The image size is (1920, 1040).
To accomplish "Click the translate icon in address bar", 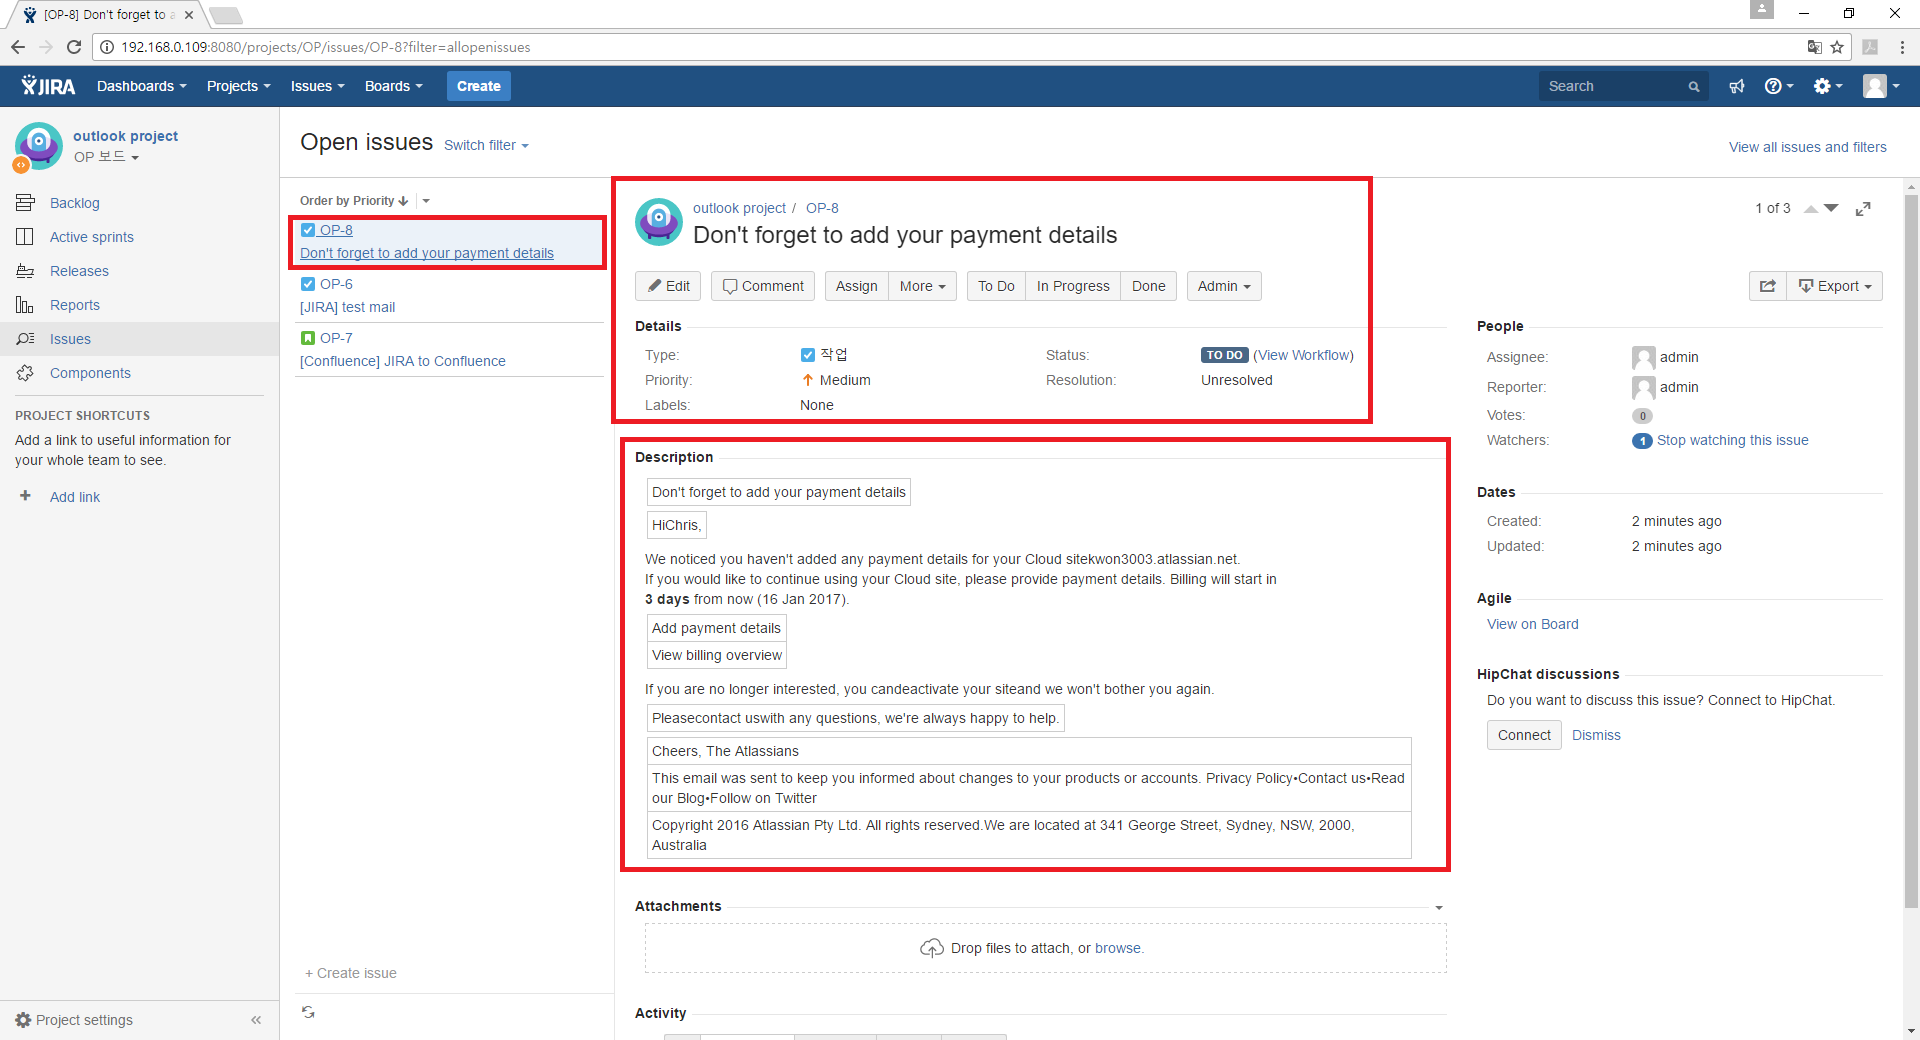I will coord(1814,47).
